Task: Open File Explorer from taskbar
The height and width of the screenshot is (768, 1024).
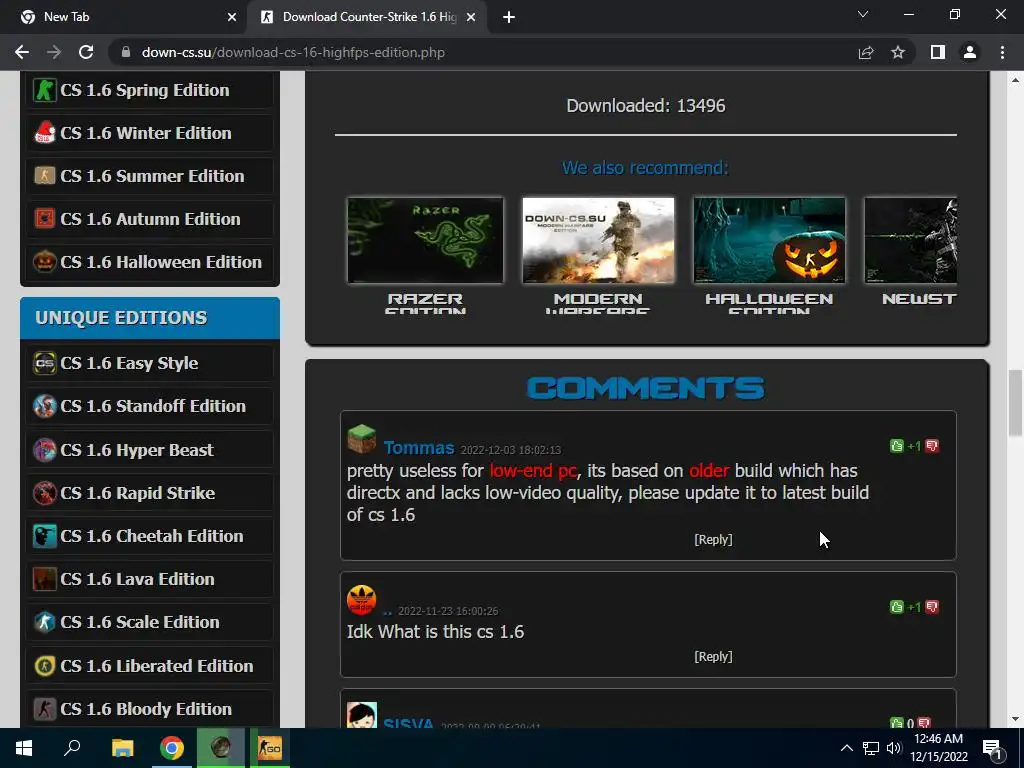Action: (122, 748)
